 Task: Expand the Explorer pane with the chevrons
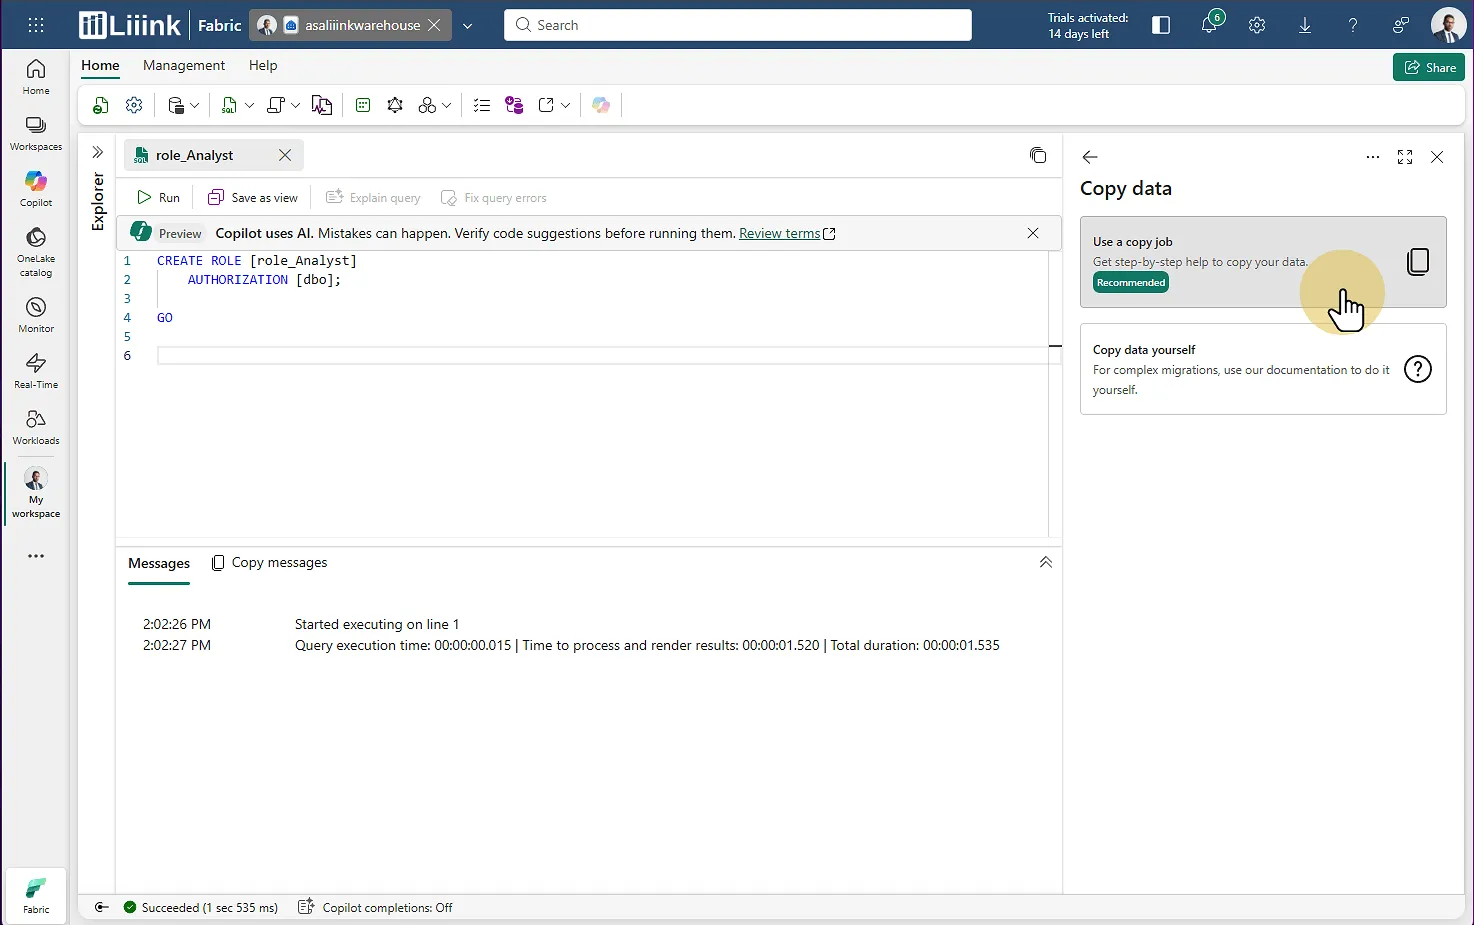click(x=98, y=152)
